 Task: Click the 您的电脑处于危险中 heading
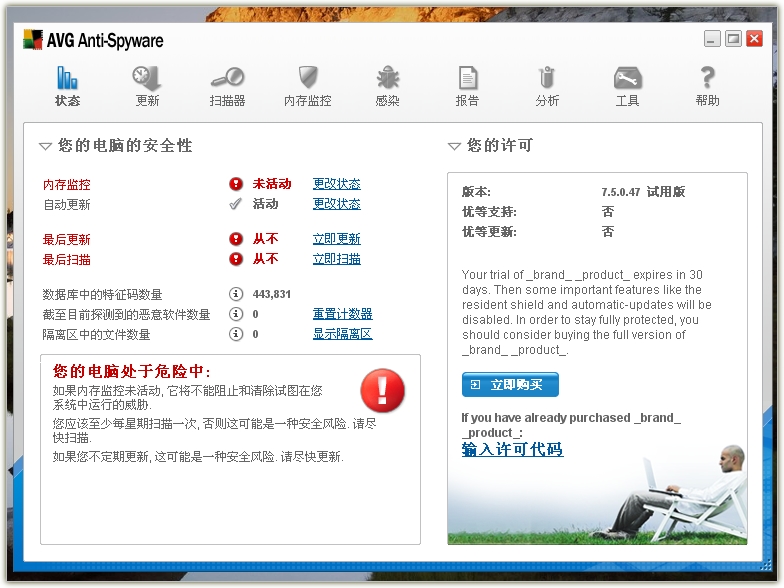click(x=132, y=372)
